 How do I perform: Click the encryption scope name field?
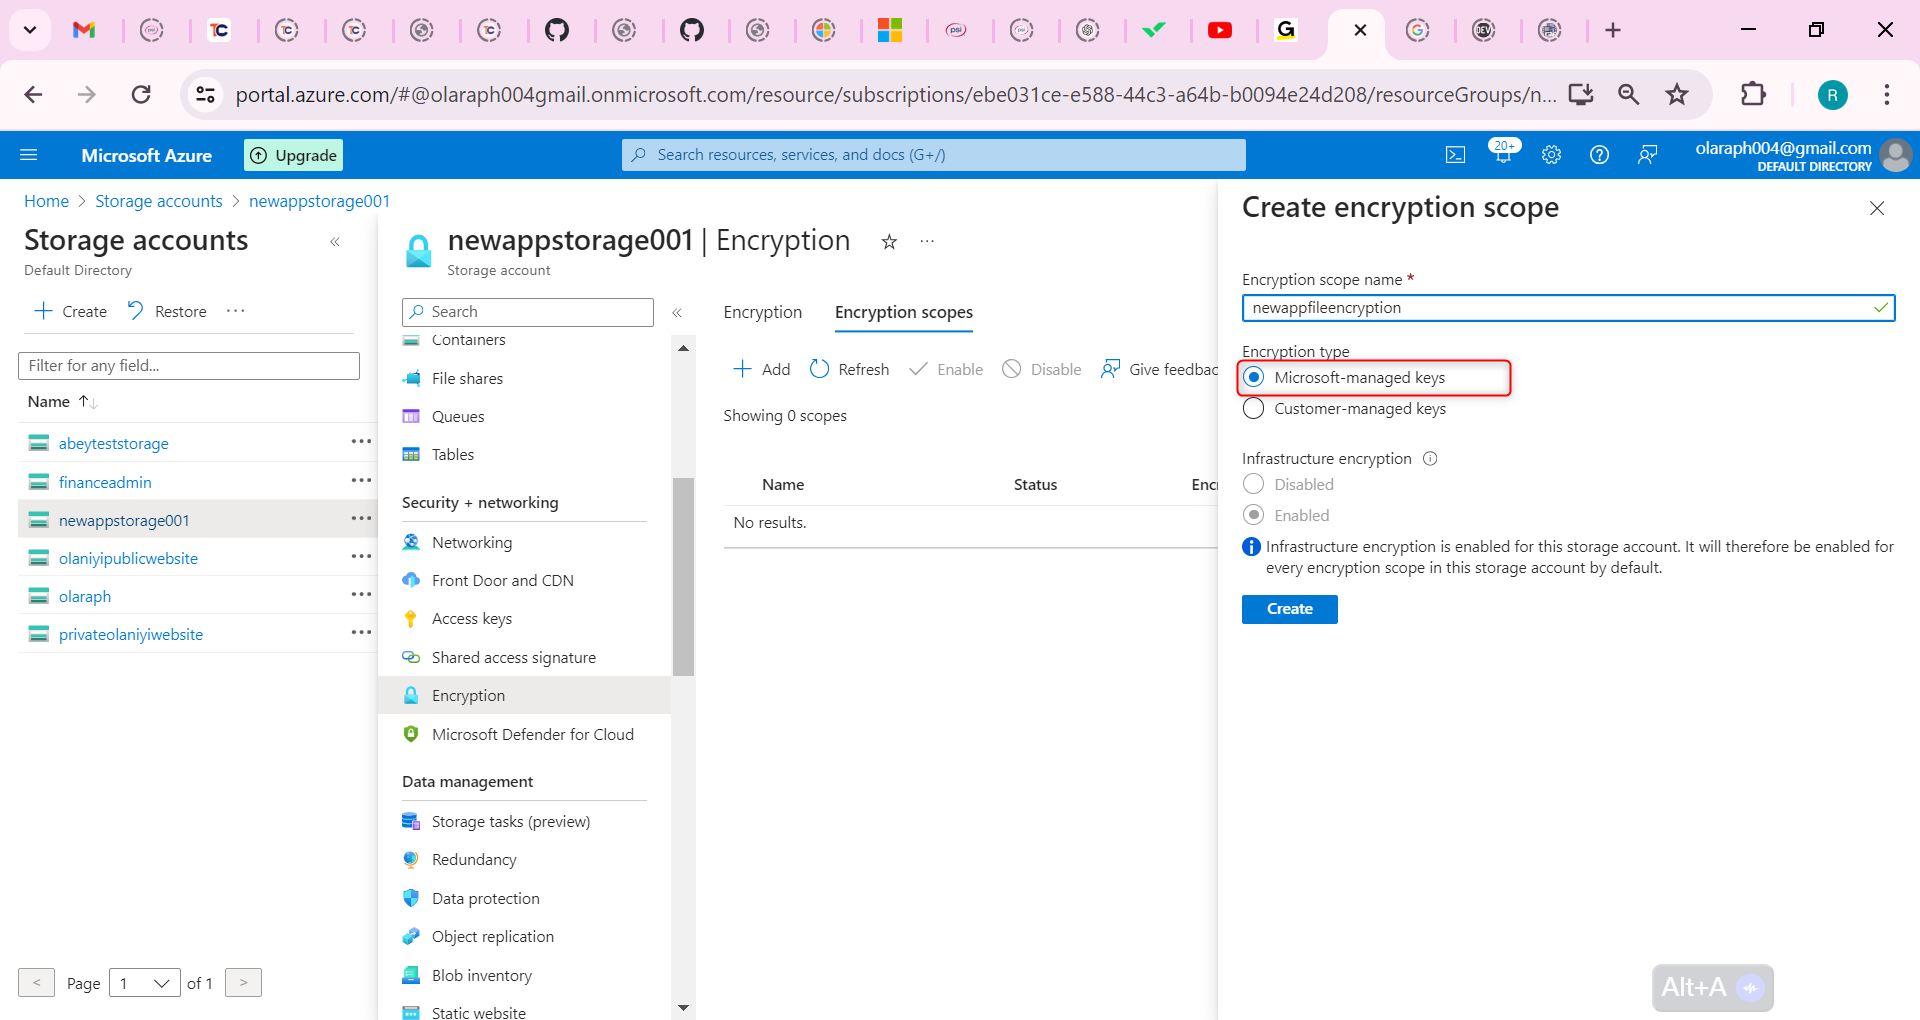click(1560, 307)
